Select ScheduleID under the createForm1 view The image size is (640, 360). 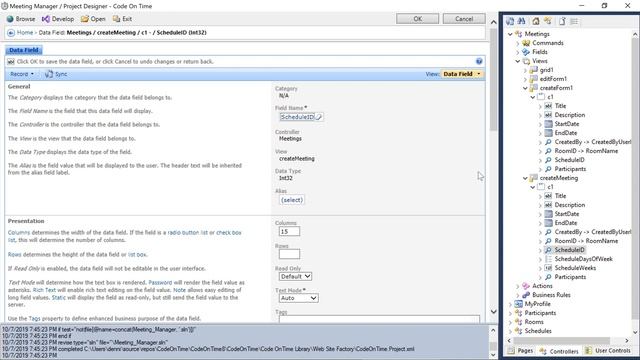[569, 160]
